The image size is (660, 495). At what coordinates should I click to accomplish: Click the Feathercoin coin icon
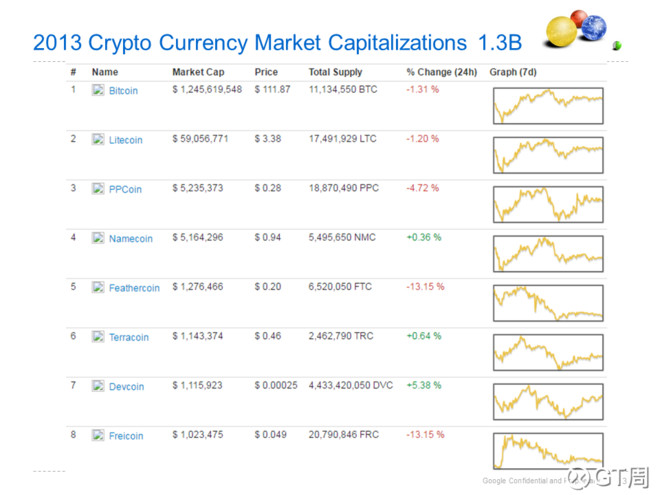tap(98, 287)
